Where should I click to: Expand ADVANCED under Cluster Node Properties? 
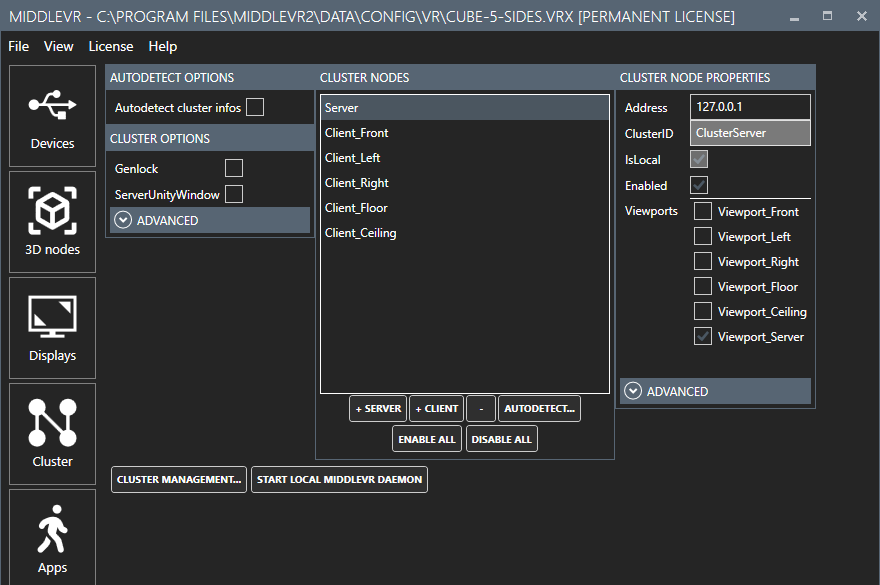coord(716,391)
